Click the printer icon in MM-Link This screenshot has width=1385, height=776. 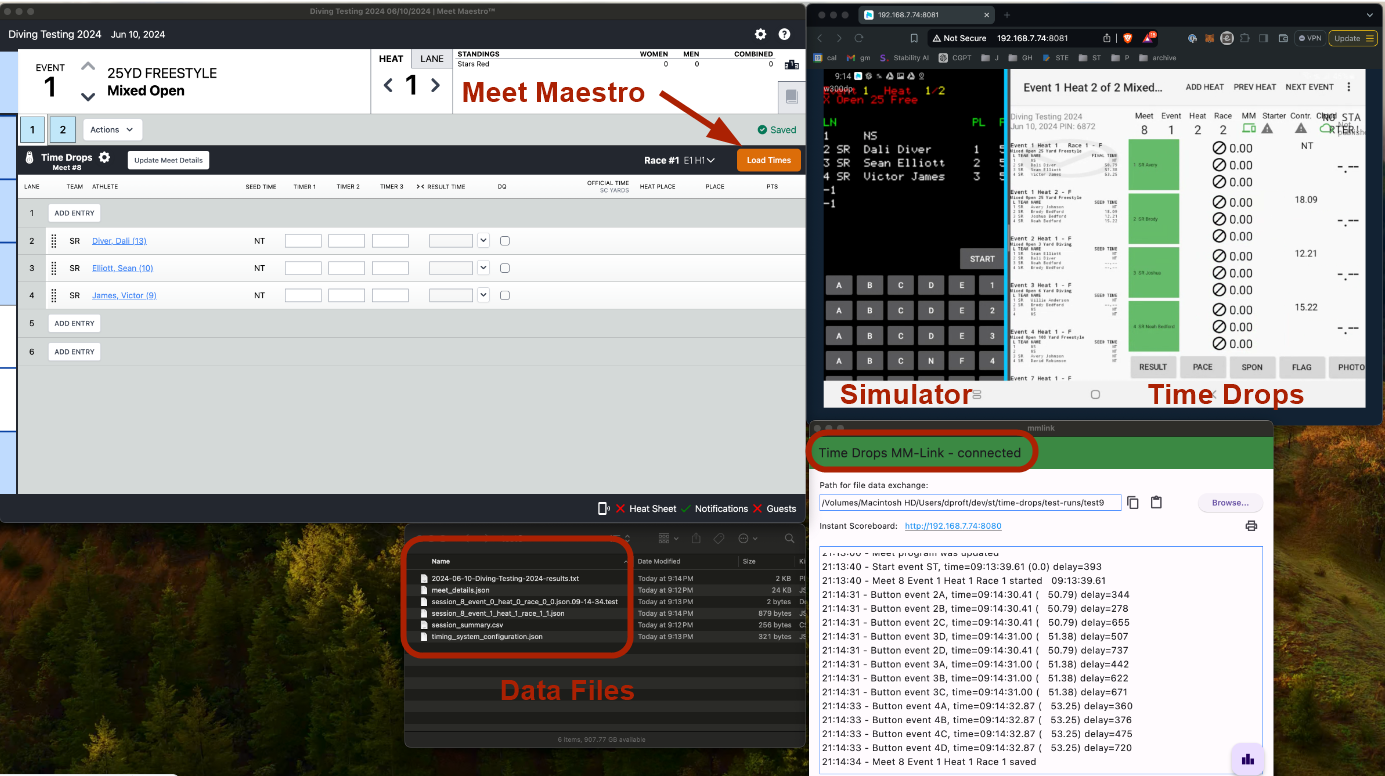pyautogui.click(x=1250, y=526)
